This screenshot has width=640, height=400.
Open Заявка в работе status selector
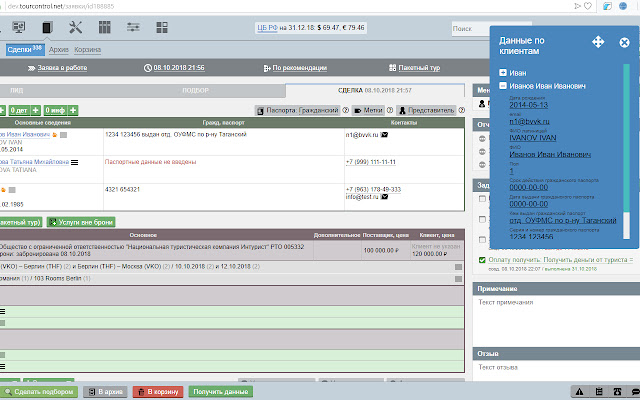click(x=62, y=68)
